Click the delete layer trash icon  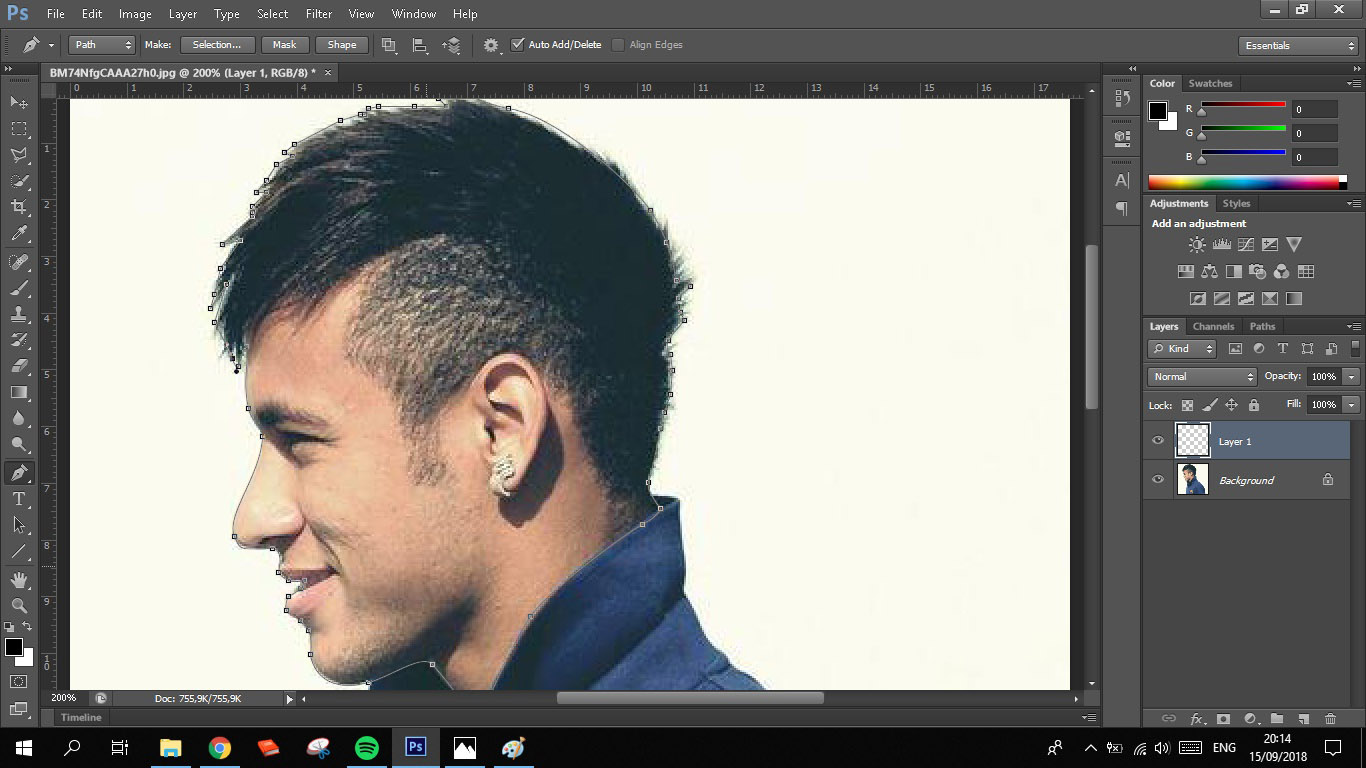[1330, 719]
